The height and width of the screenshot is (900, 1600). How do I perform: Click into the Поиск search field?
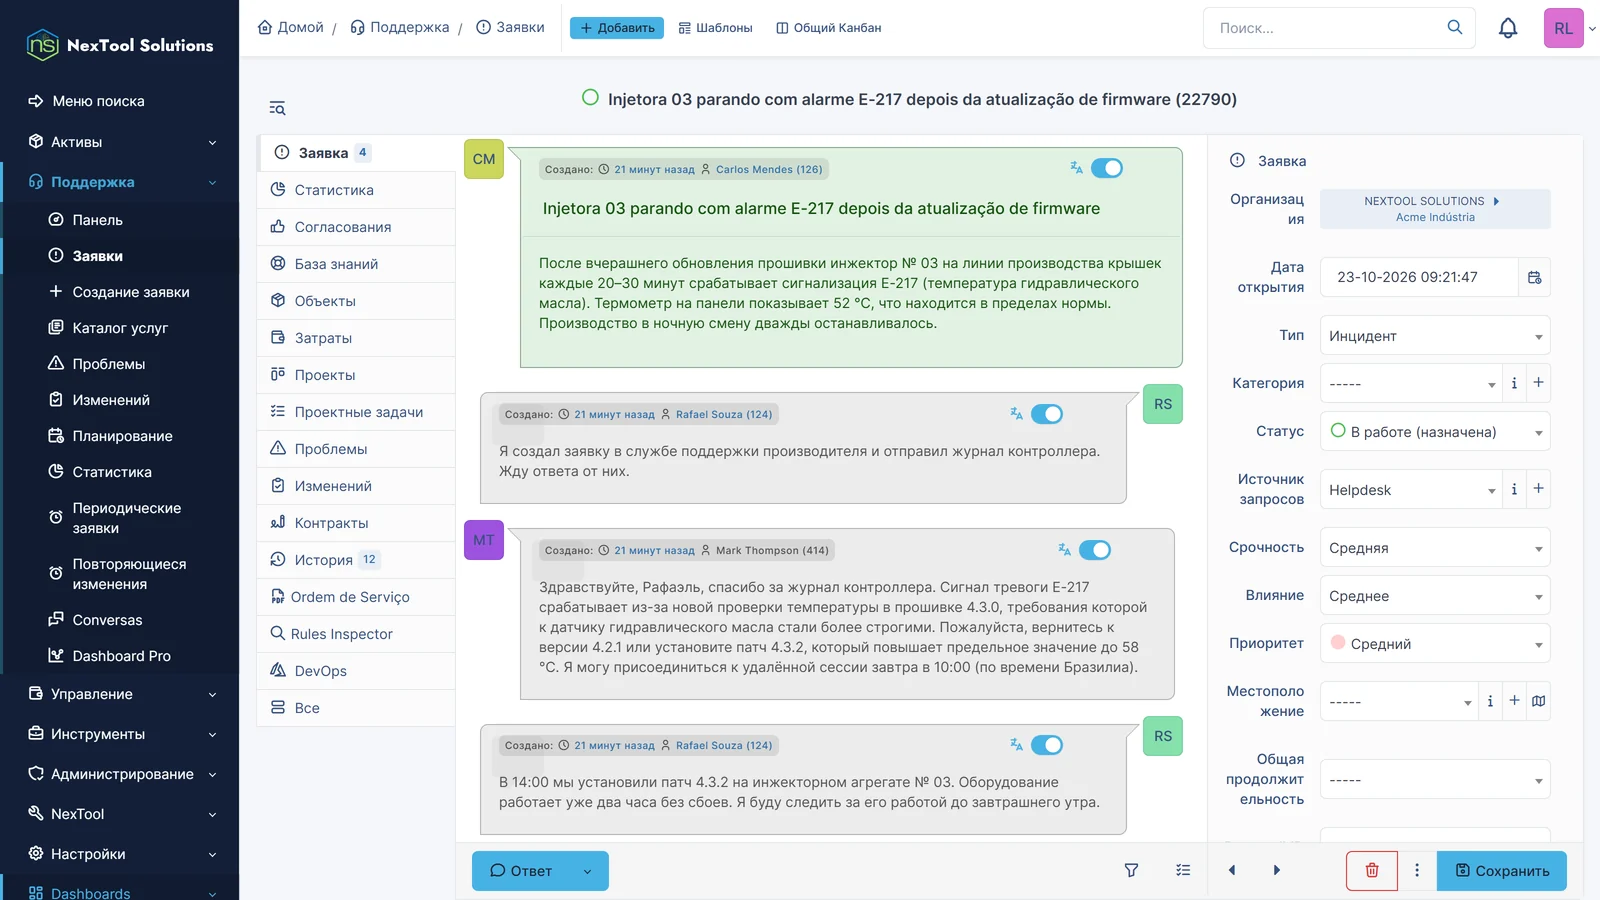click(1325, 28)
